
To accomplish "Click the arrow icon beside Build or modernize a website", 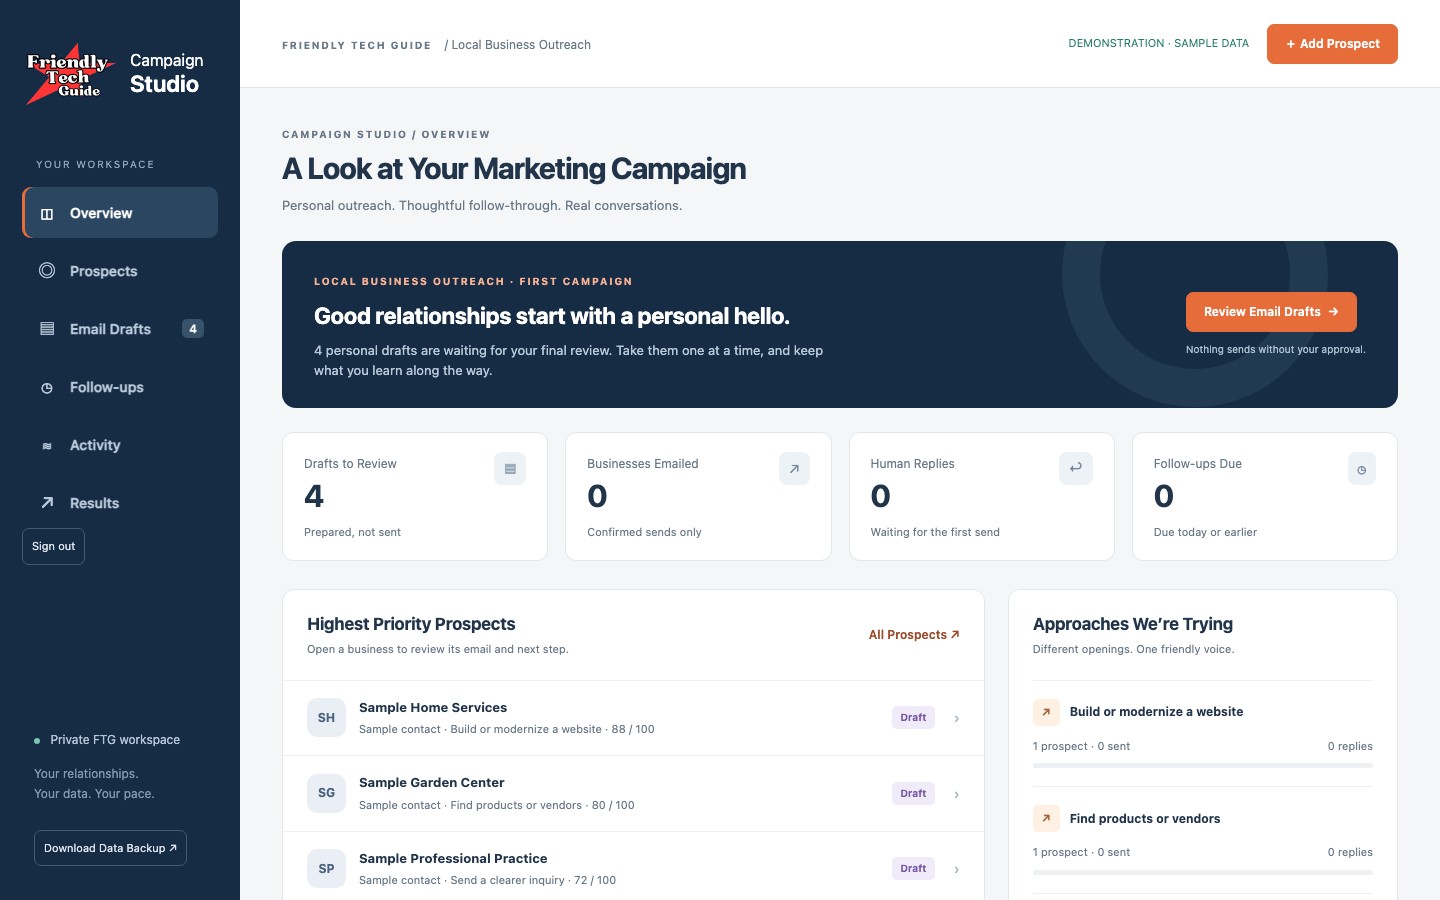I will pos(1046,712).
